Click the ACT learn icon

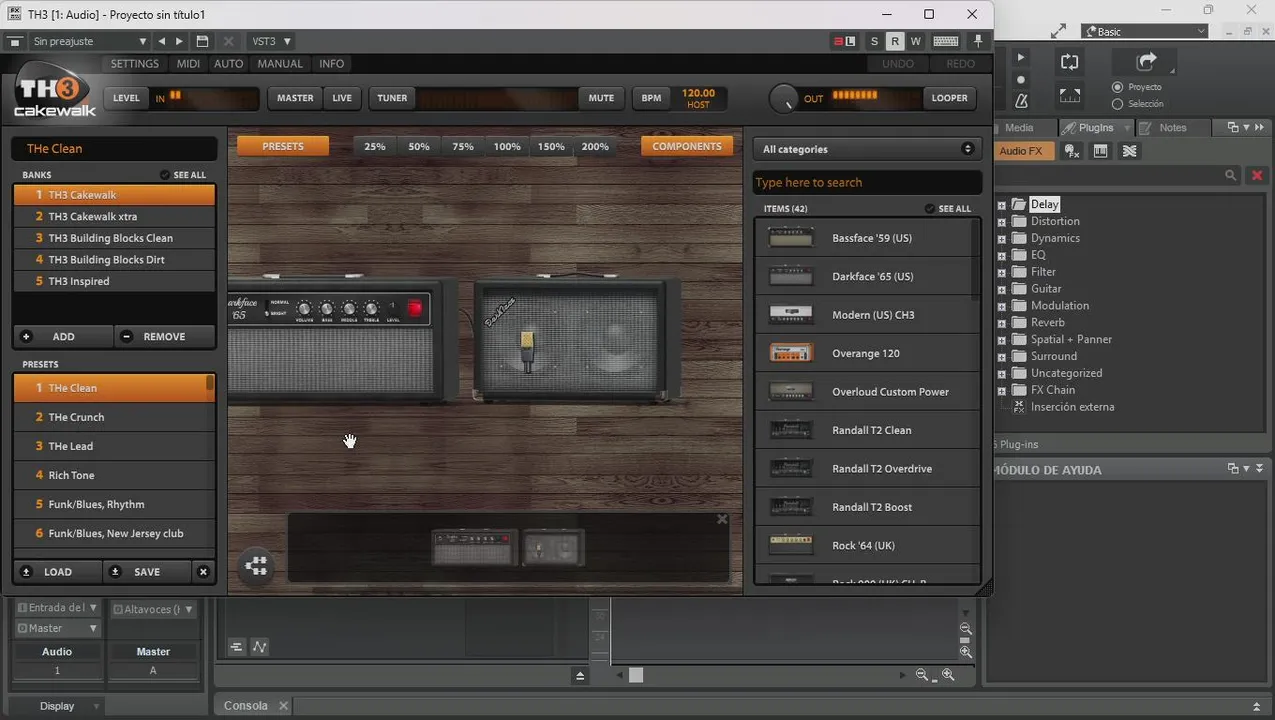pyautogui.click(x=844, y=42)
